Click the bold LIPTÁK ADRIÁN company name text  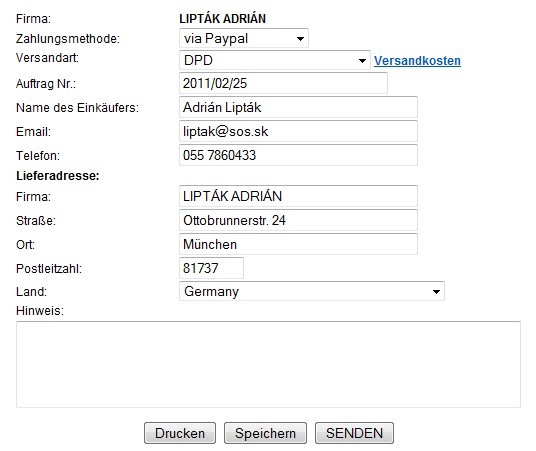(223, 18)
